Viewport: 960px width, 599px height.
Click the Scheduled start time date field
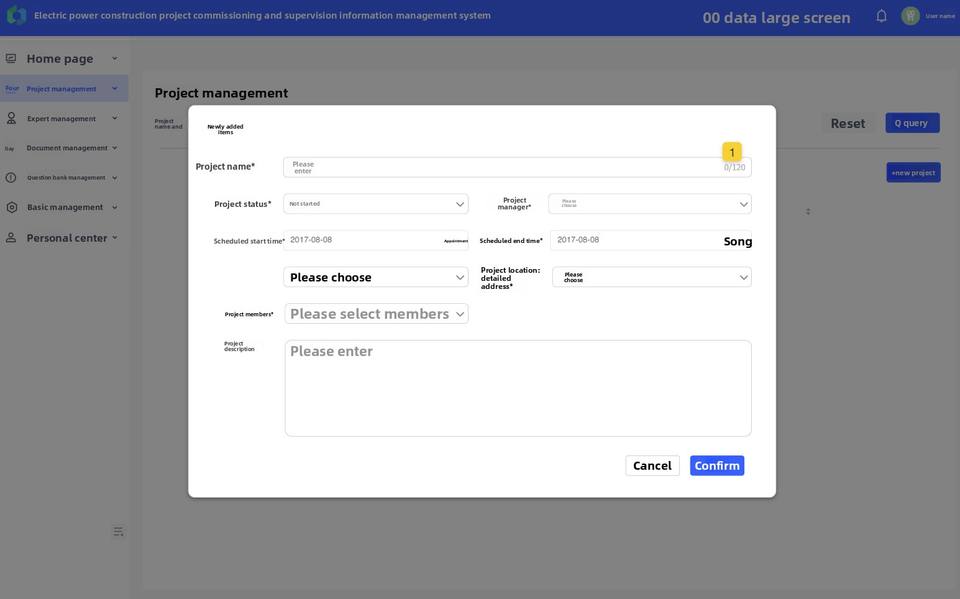376,240
